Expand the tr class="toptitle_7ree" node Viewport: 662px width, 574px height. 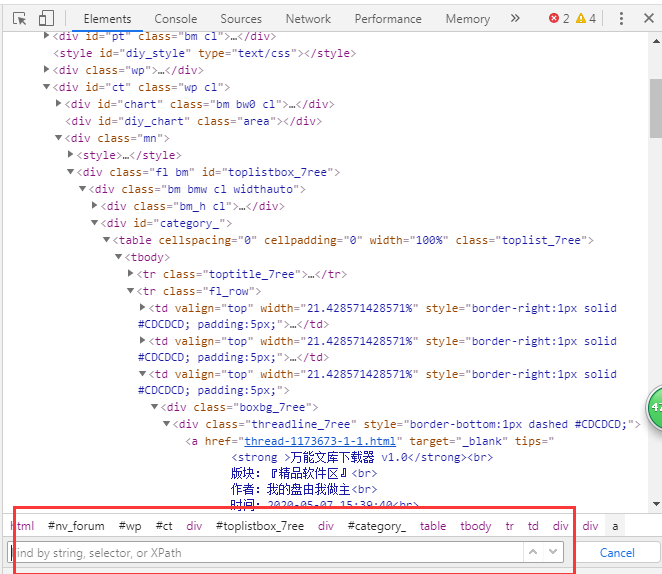131,273
